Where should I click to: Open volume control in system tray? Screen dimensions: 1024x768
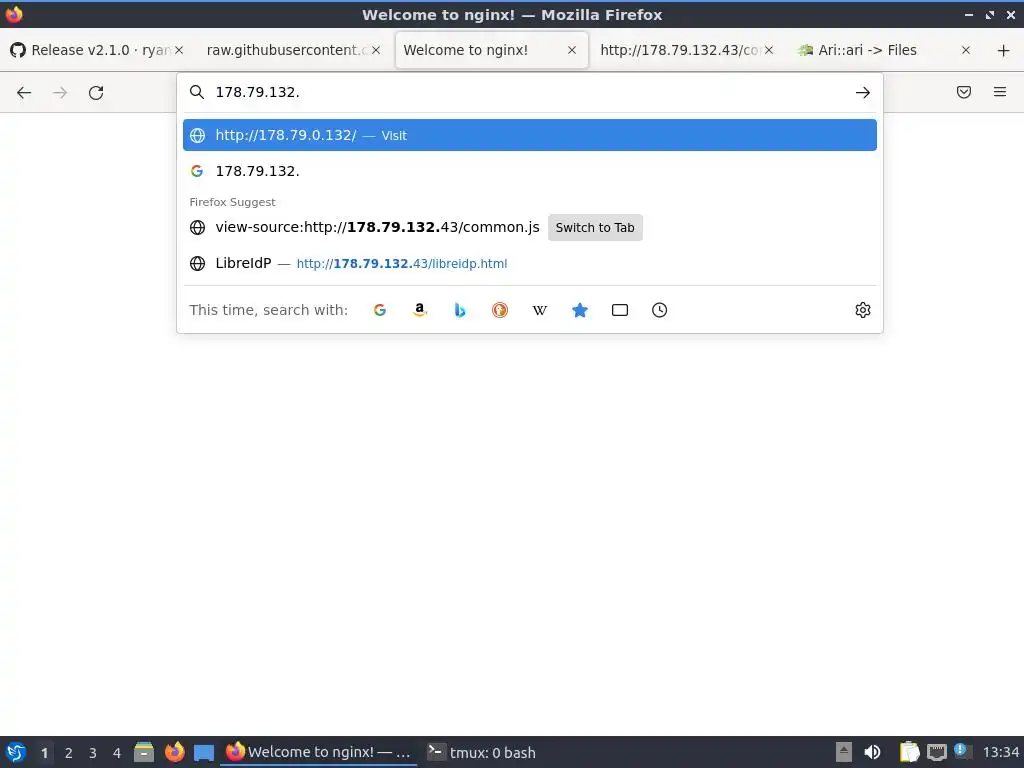(x=872, y=752)
